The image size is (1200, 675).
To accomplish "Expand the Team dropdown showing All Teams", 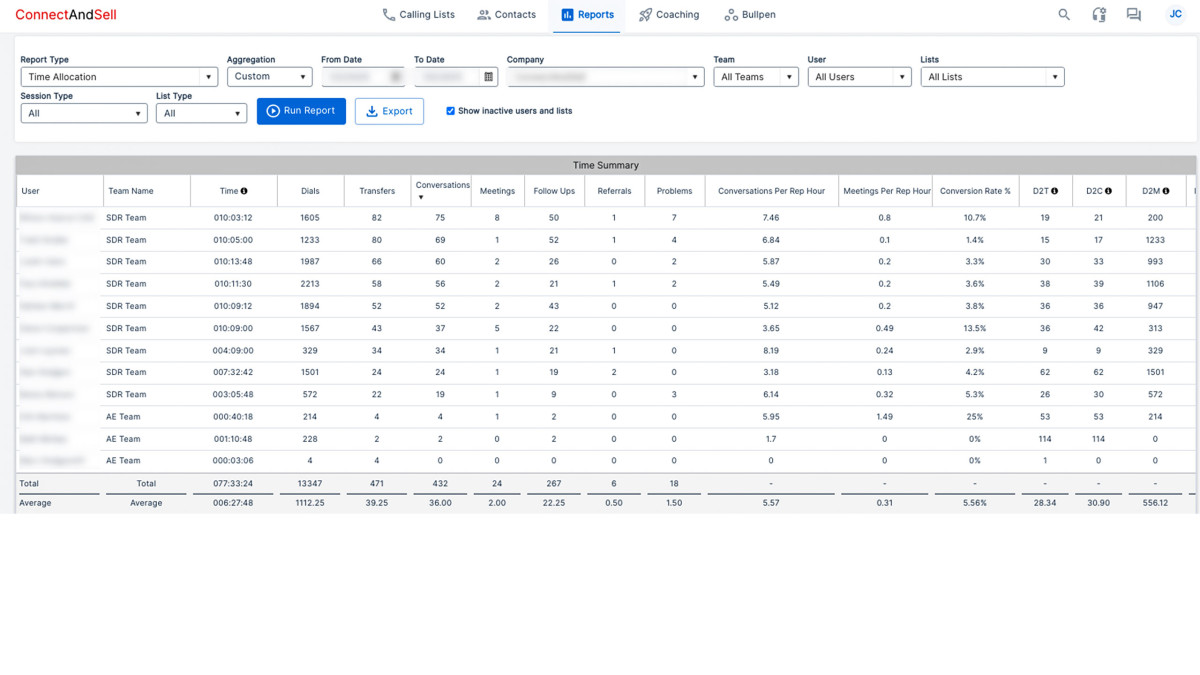I will pos(755,77).
